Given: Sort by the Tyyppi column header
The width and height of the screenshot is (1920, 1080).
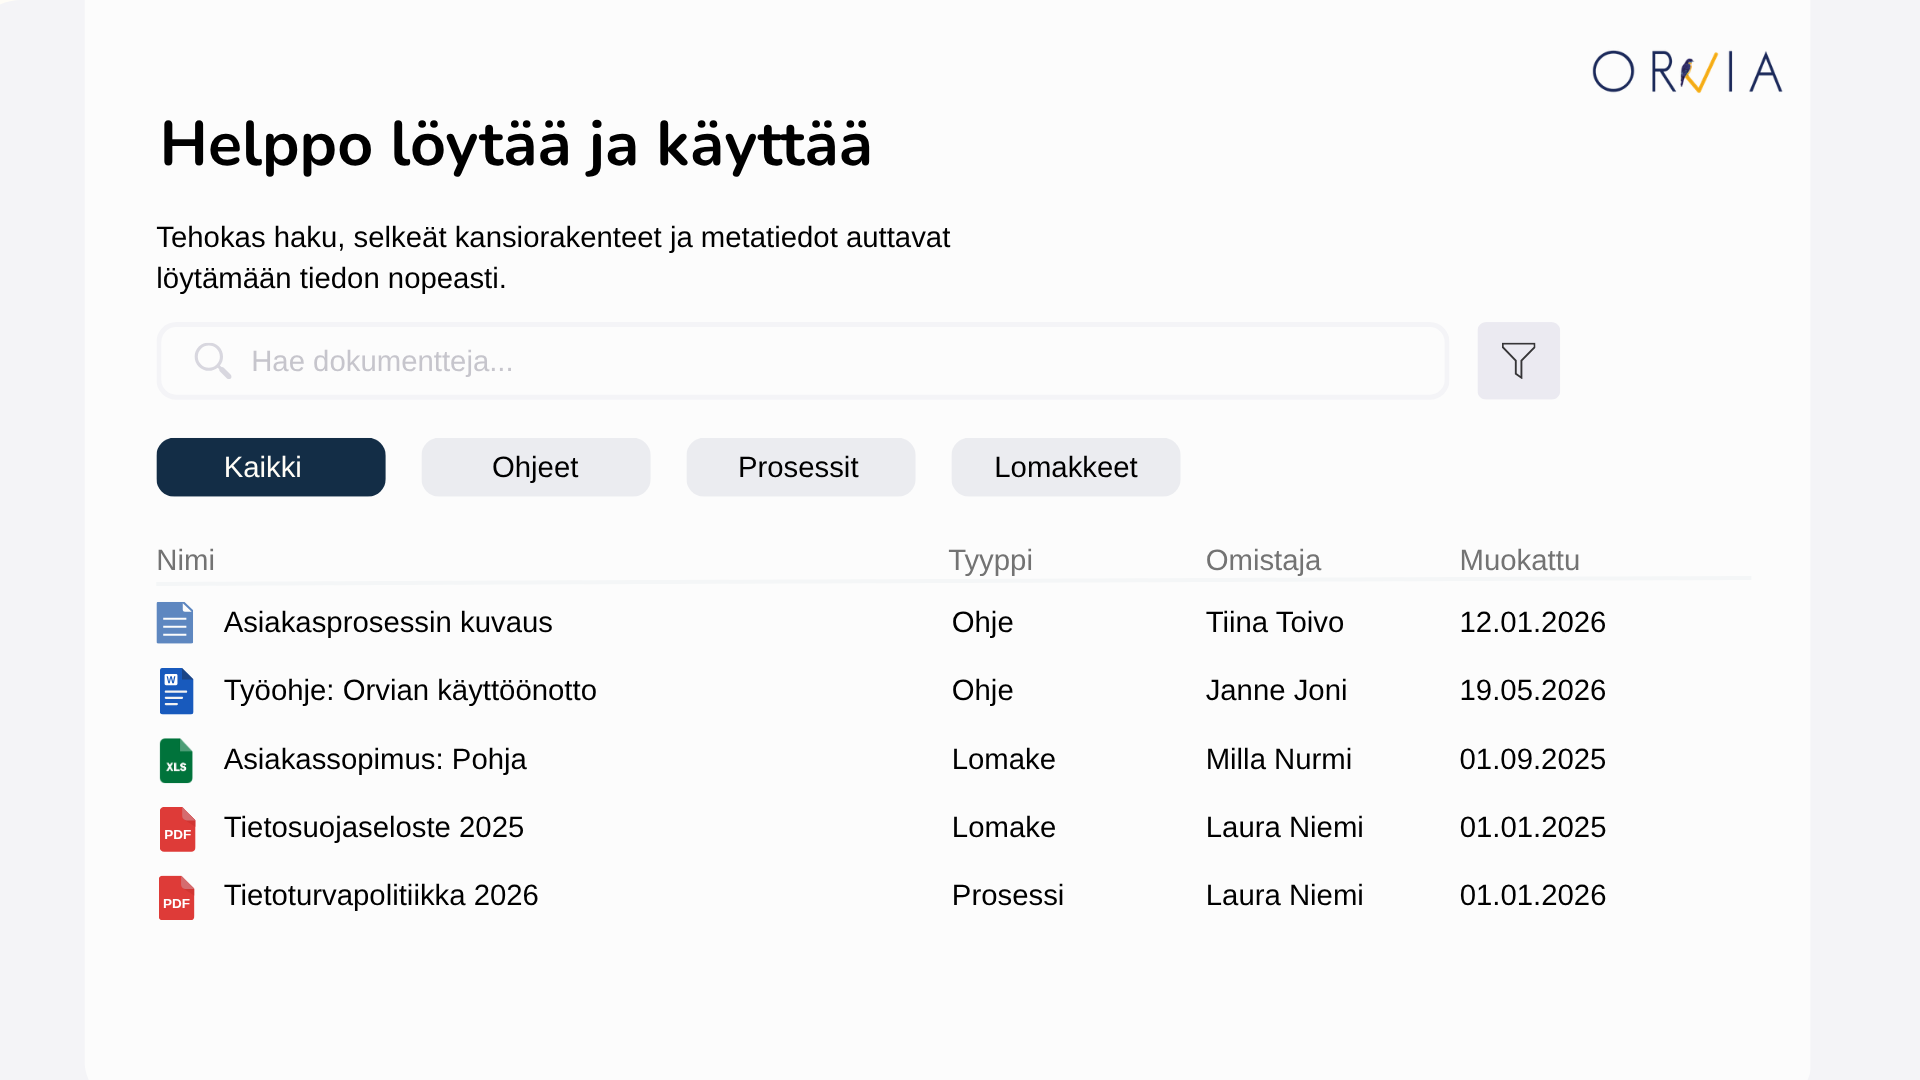Looking at the screenshot, I should (990, 560).
